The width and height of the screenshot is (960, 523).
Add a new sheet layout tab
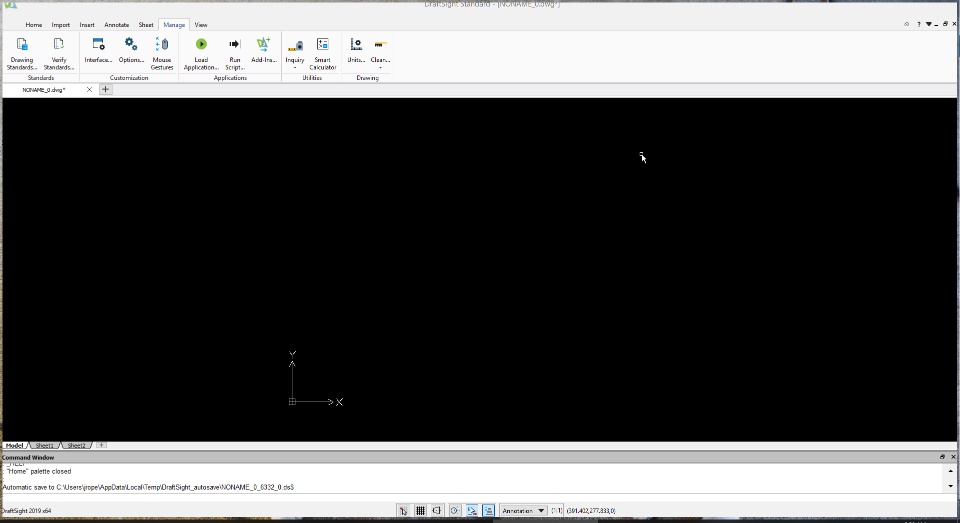point(101,445)
